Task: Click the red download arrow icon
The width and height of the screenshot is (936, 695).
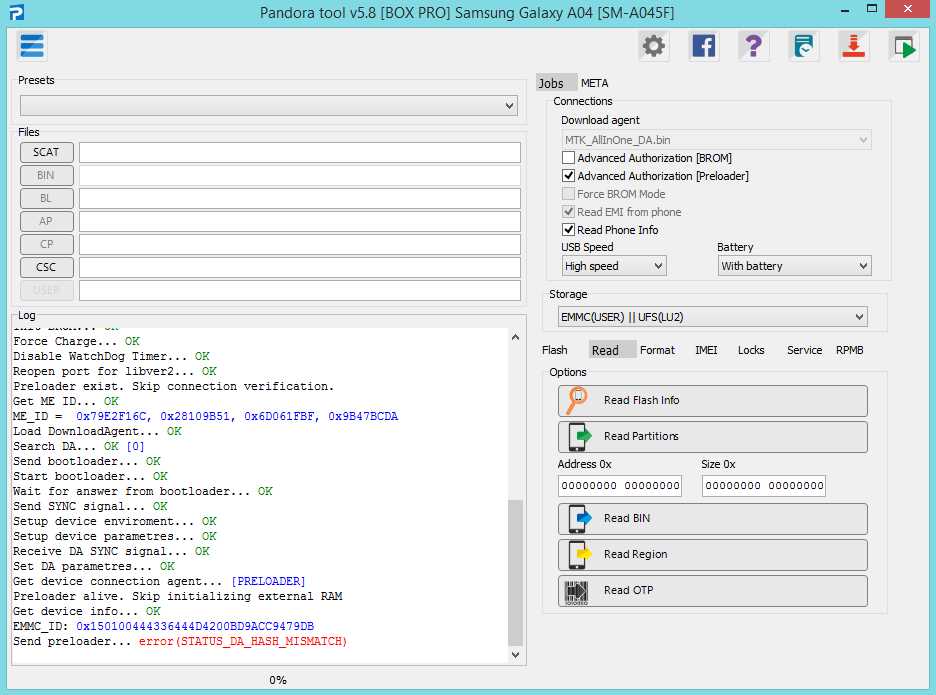Action: point(854,46)
